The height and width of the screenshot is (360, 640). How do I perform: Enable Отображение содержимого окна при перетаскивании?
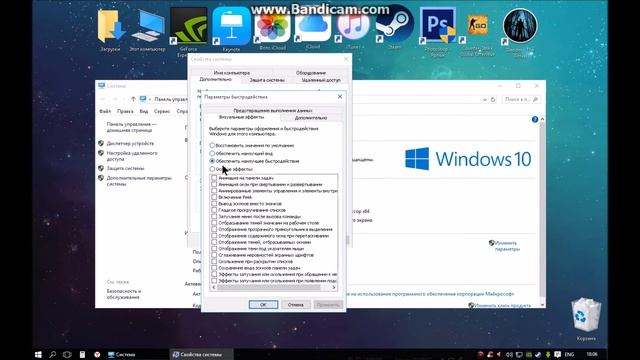(x=214, y=236)
